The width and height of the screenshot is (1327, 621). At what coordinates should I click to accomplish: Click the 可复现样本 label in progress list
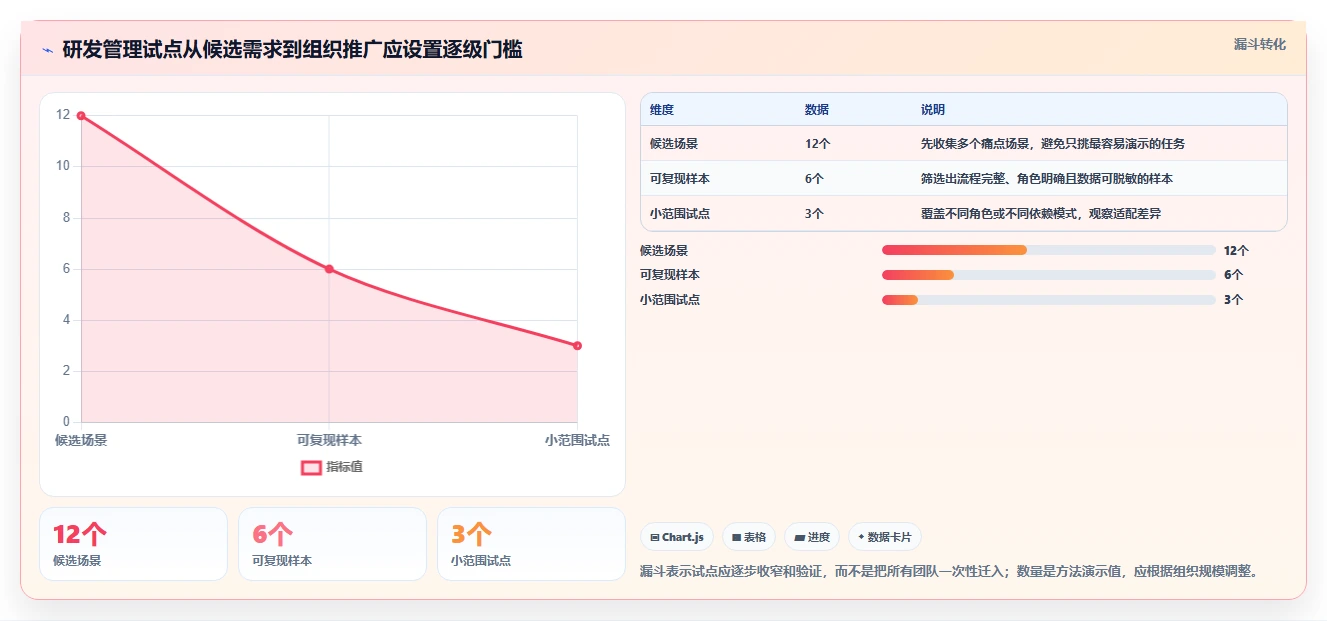pos(670,275)
